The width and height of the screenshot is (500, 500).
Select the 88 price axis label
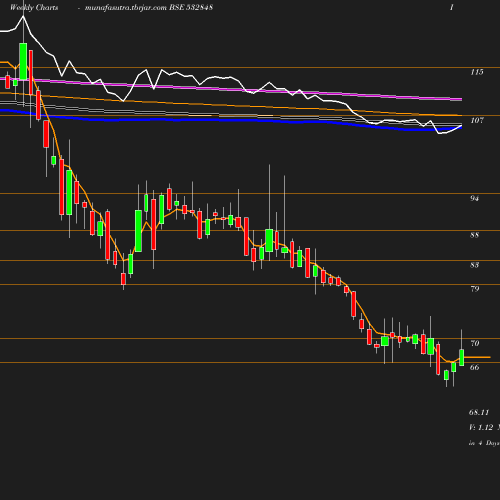pyautogui.click(x=475, y=235)
